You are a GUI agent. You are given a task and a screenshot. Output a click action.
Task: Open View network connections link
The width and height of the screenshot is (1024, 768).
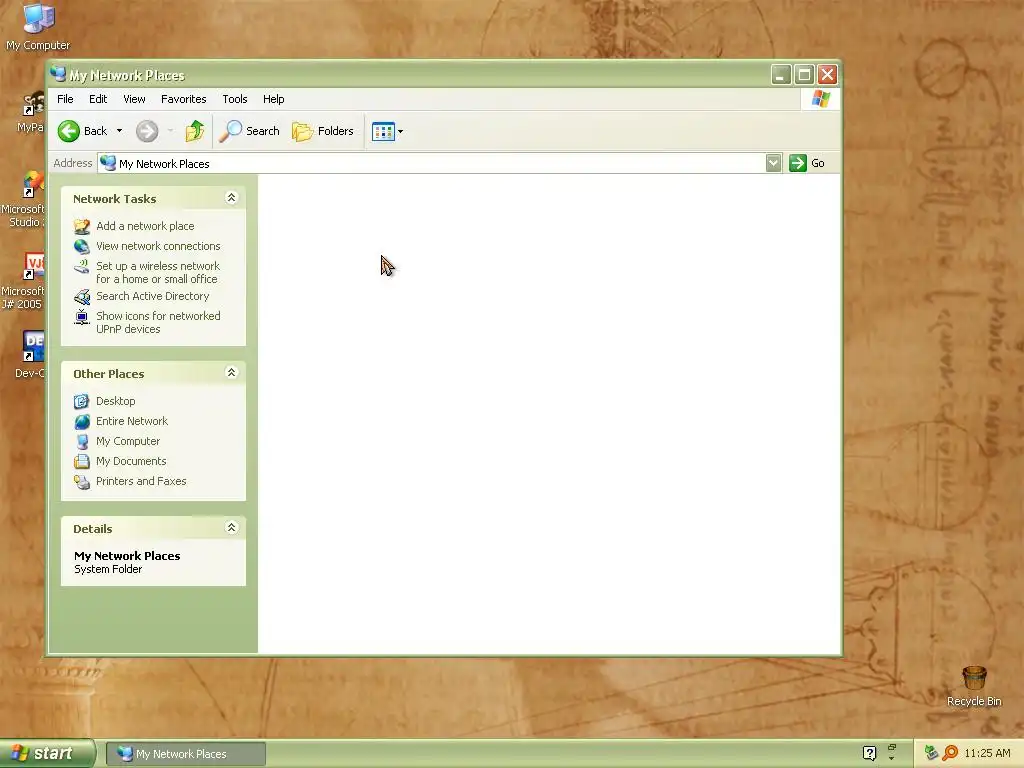[158, 246]
